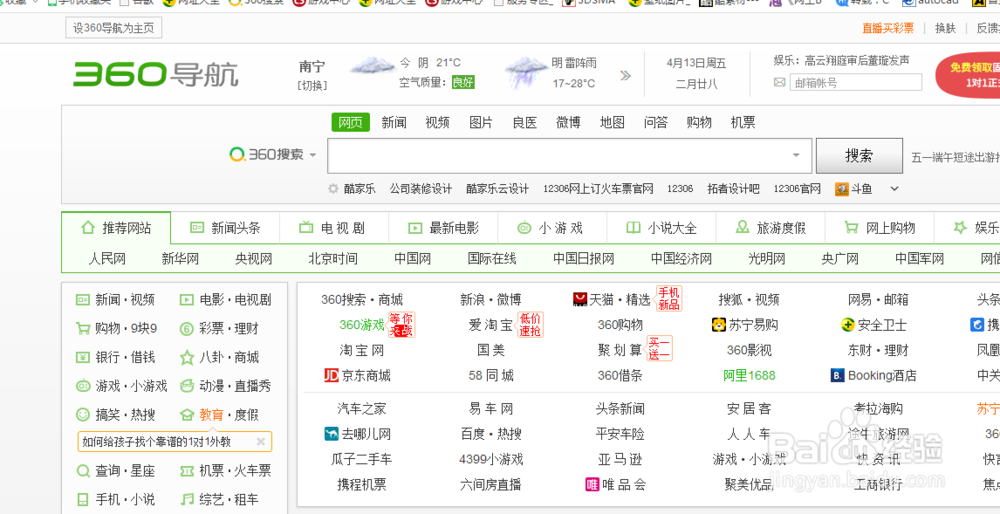
Task: Click the 良好 air quality badge
Action: click(x=463, y=82)
